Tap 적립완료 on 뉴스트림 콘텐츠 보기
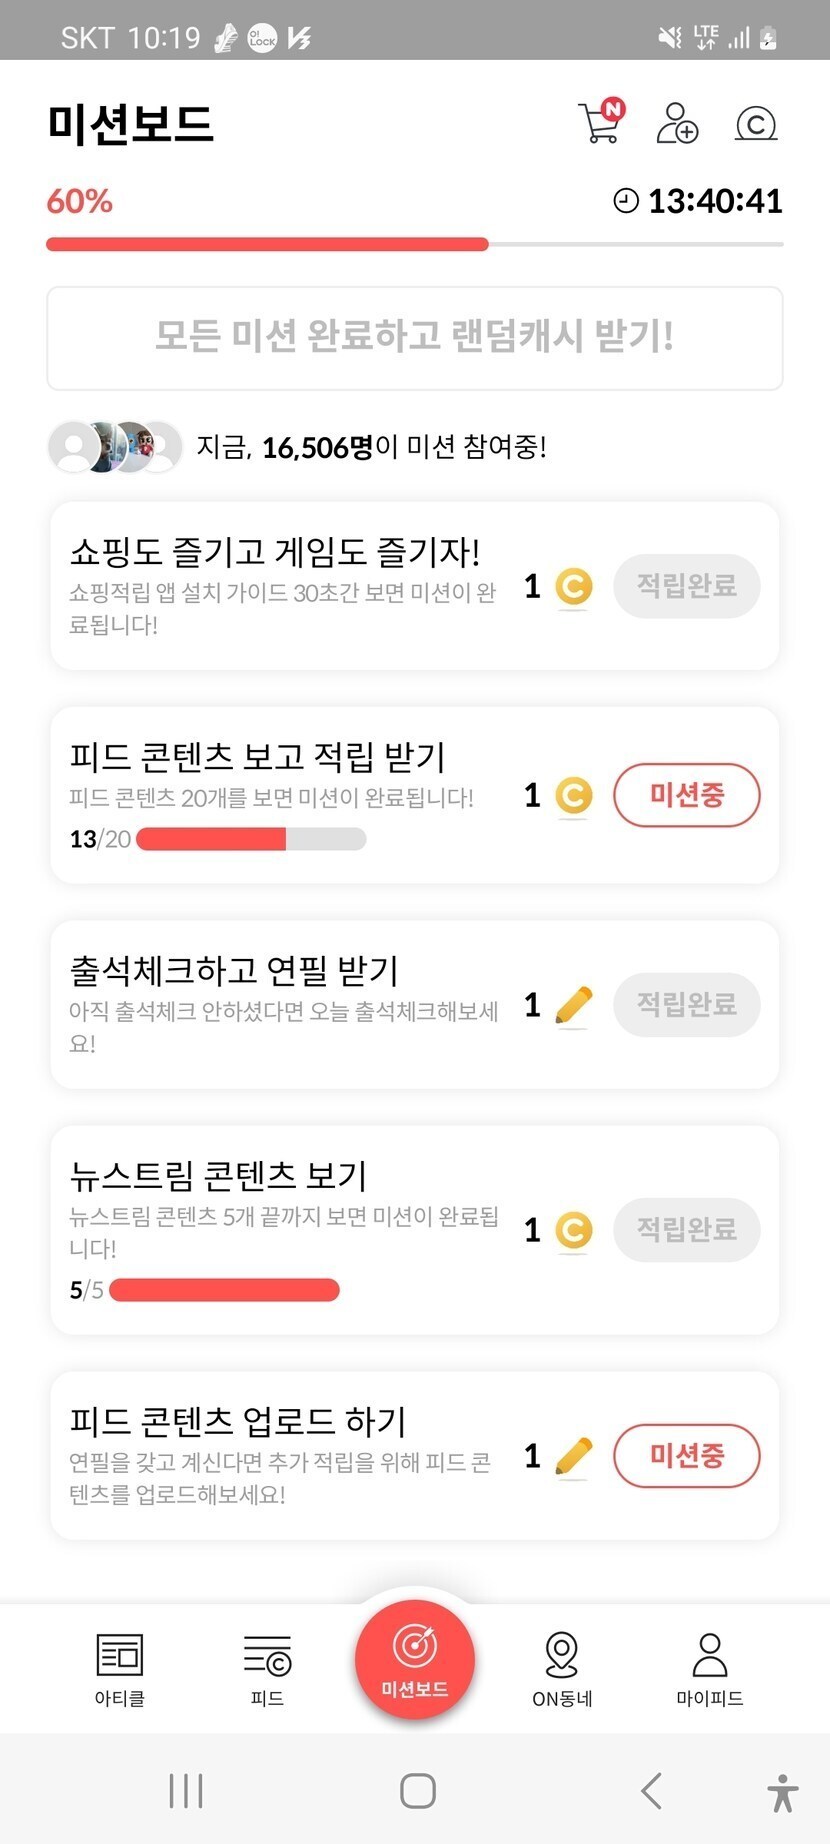830x1844 pixels. point(686,1230)
